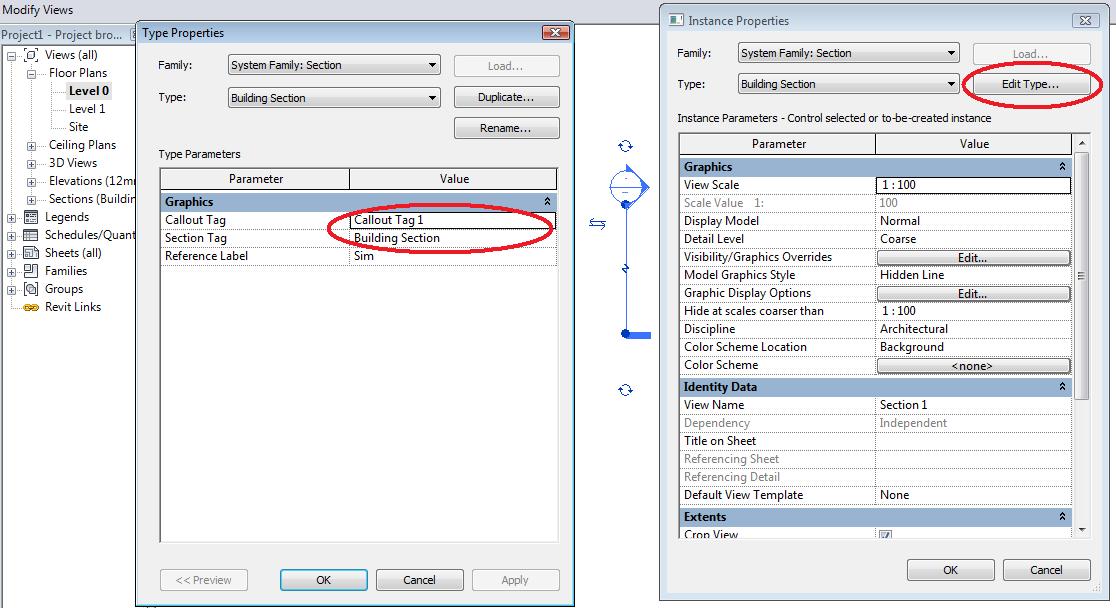The image size is (1116, 608).
Task: Open Family dropdown in Type Properties
Action: (432, 65)
